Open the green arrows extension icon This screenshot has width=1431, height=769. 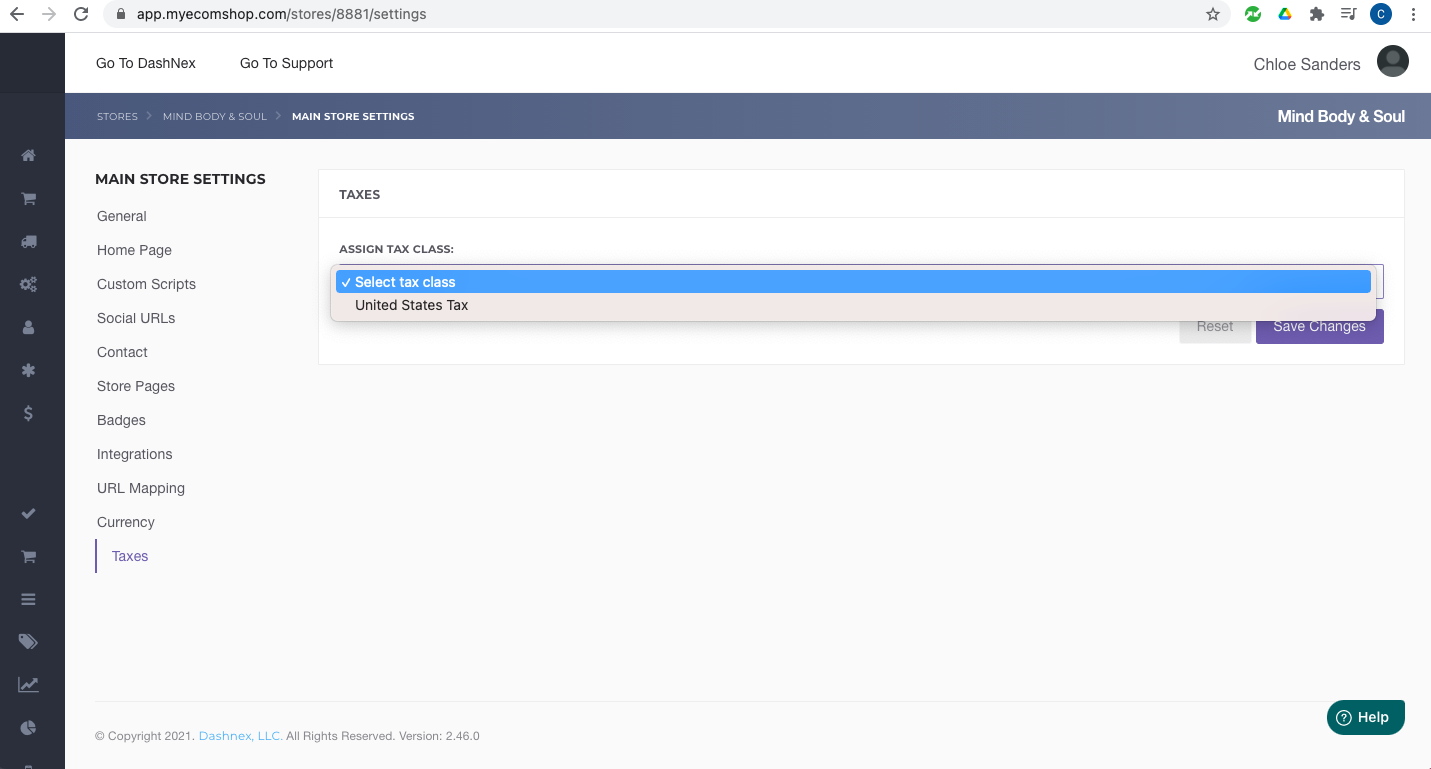pyautogui.click(x=1252, y=14)
